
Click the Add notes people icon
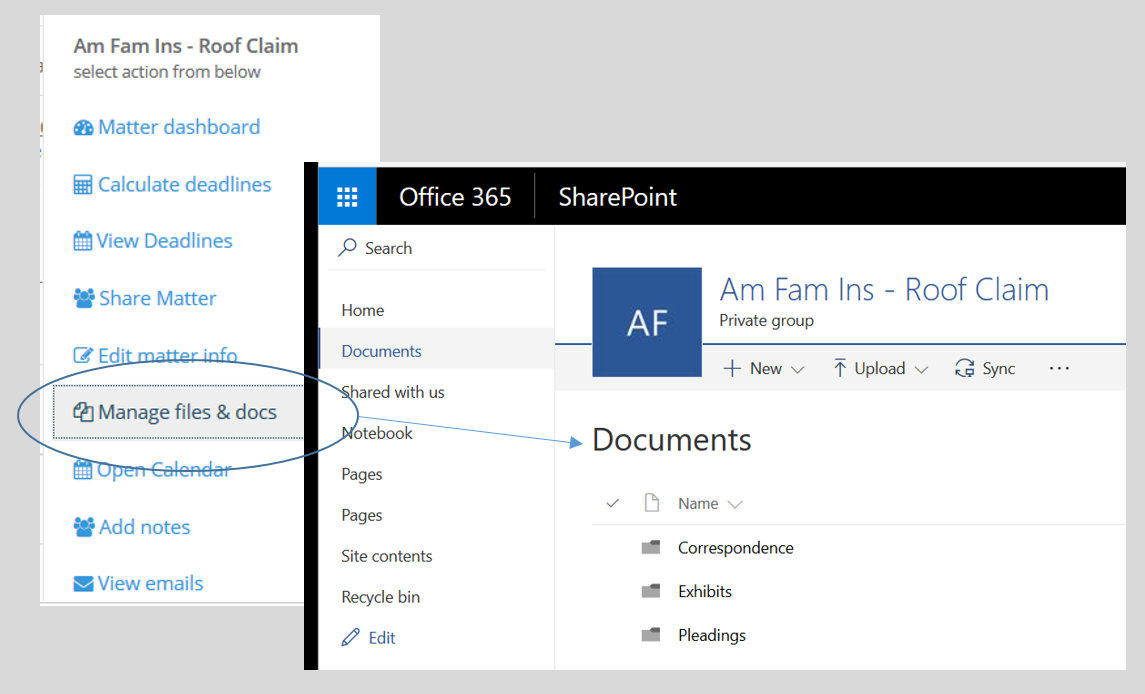click(x=84, y=527)
